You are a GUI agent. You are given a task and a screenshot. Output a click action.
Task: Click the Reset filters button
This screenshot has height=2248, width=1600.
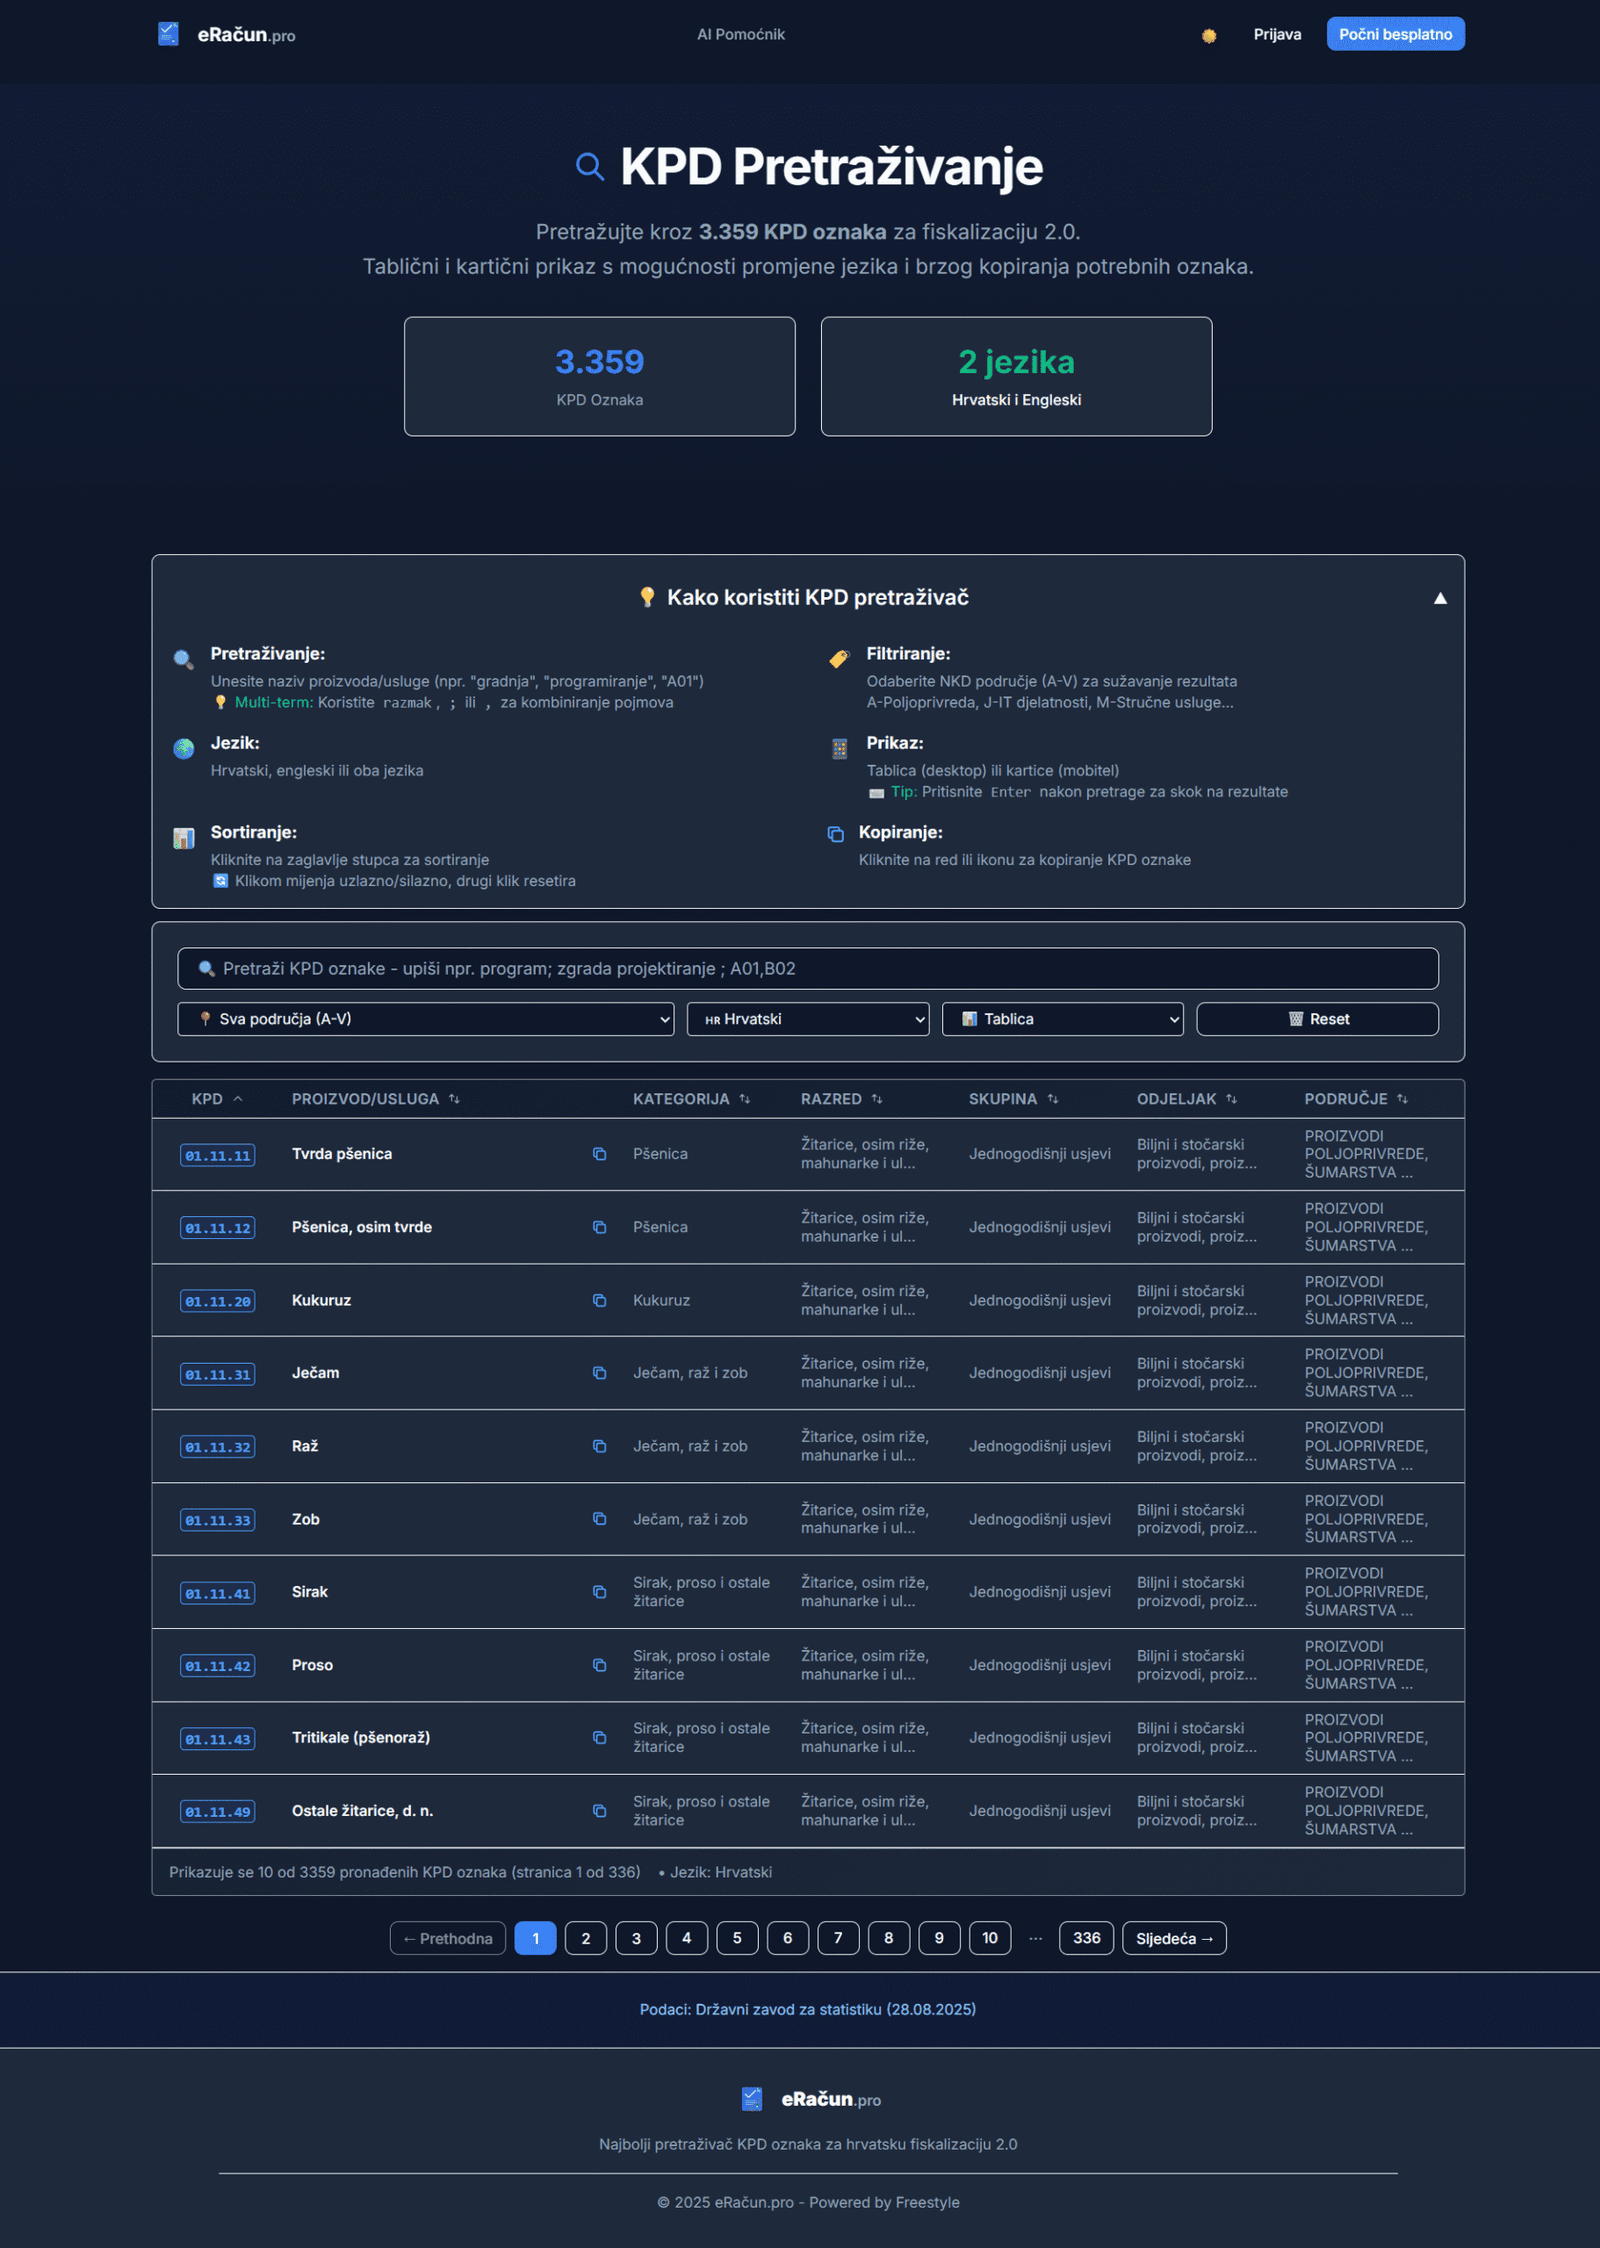pyautogui.click(x=1318, y=1019)
